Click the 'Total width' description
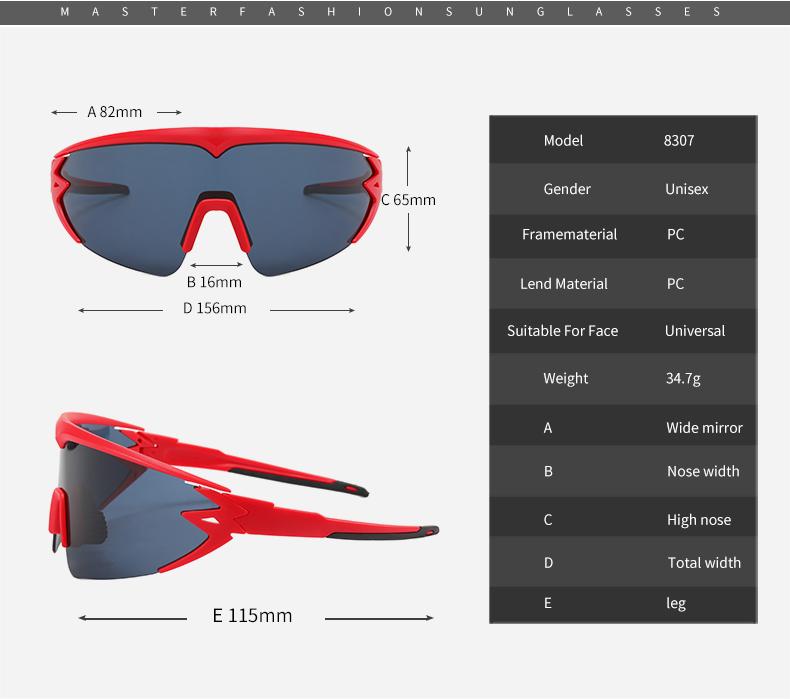 click(704, 562)
